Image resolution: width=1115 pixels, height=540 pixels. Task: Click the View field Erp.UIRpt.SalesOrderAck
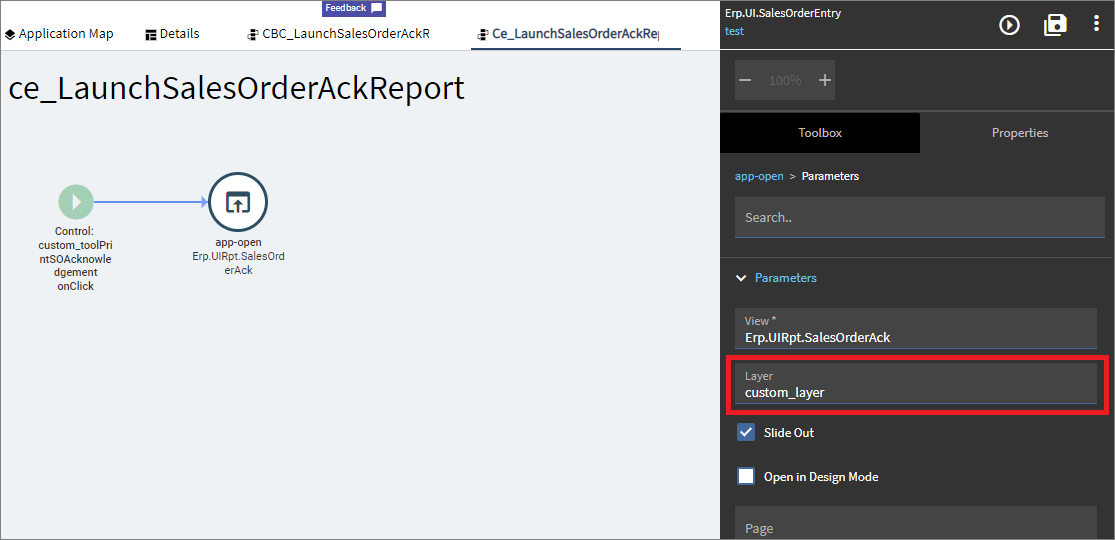(x=916, y=328)
